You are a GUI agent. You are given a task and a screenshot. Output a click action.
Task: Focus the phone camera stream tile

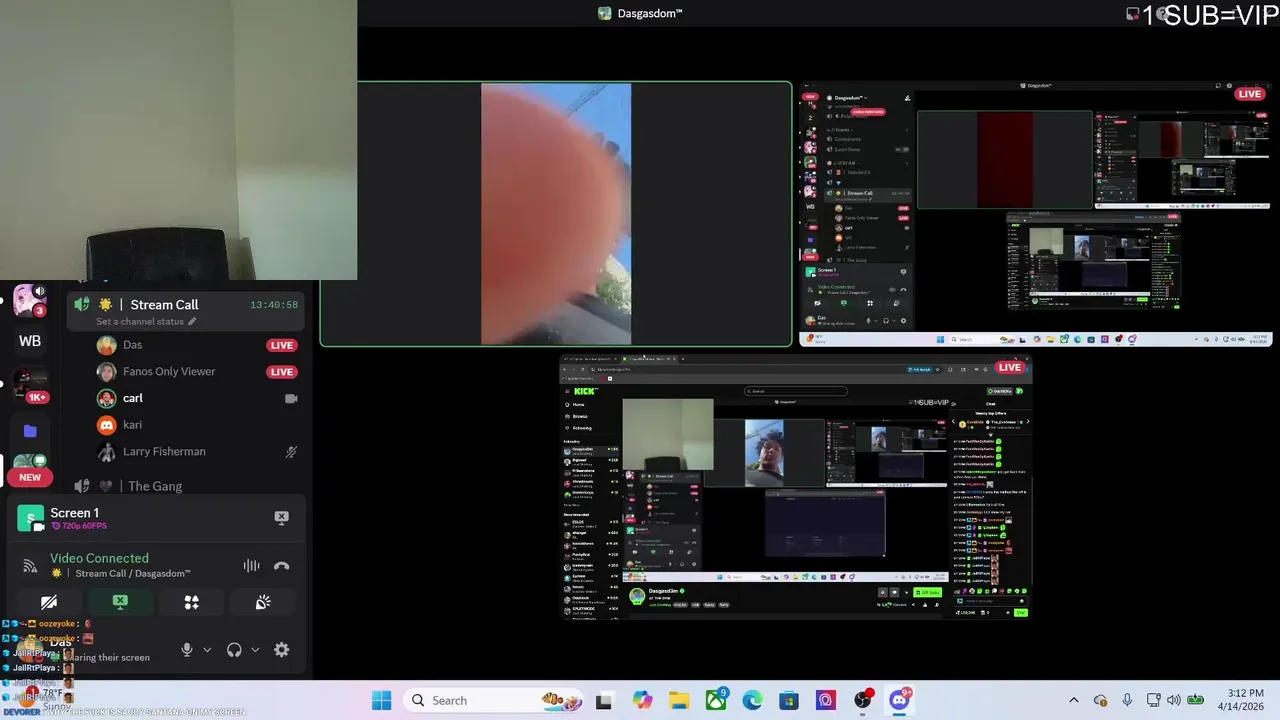click(x=556, y=214)
